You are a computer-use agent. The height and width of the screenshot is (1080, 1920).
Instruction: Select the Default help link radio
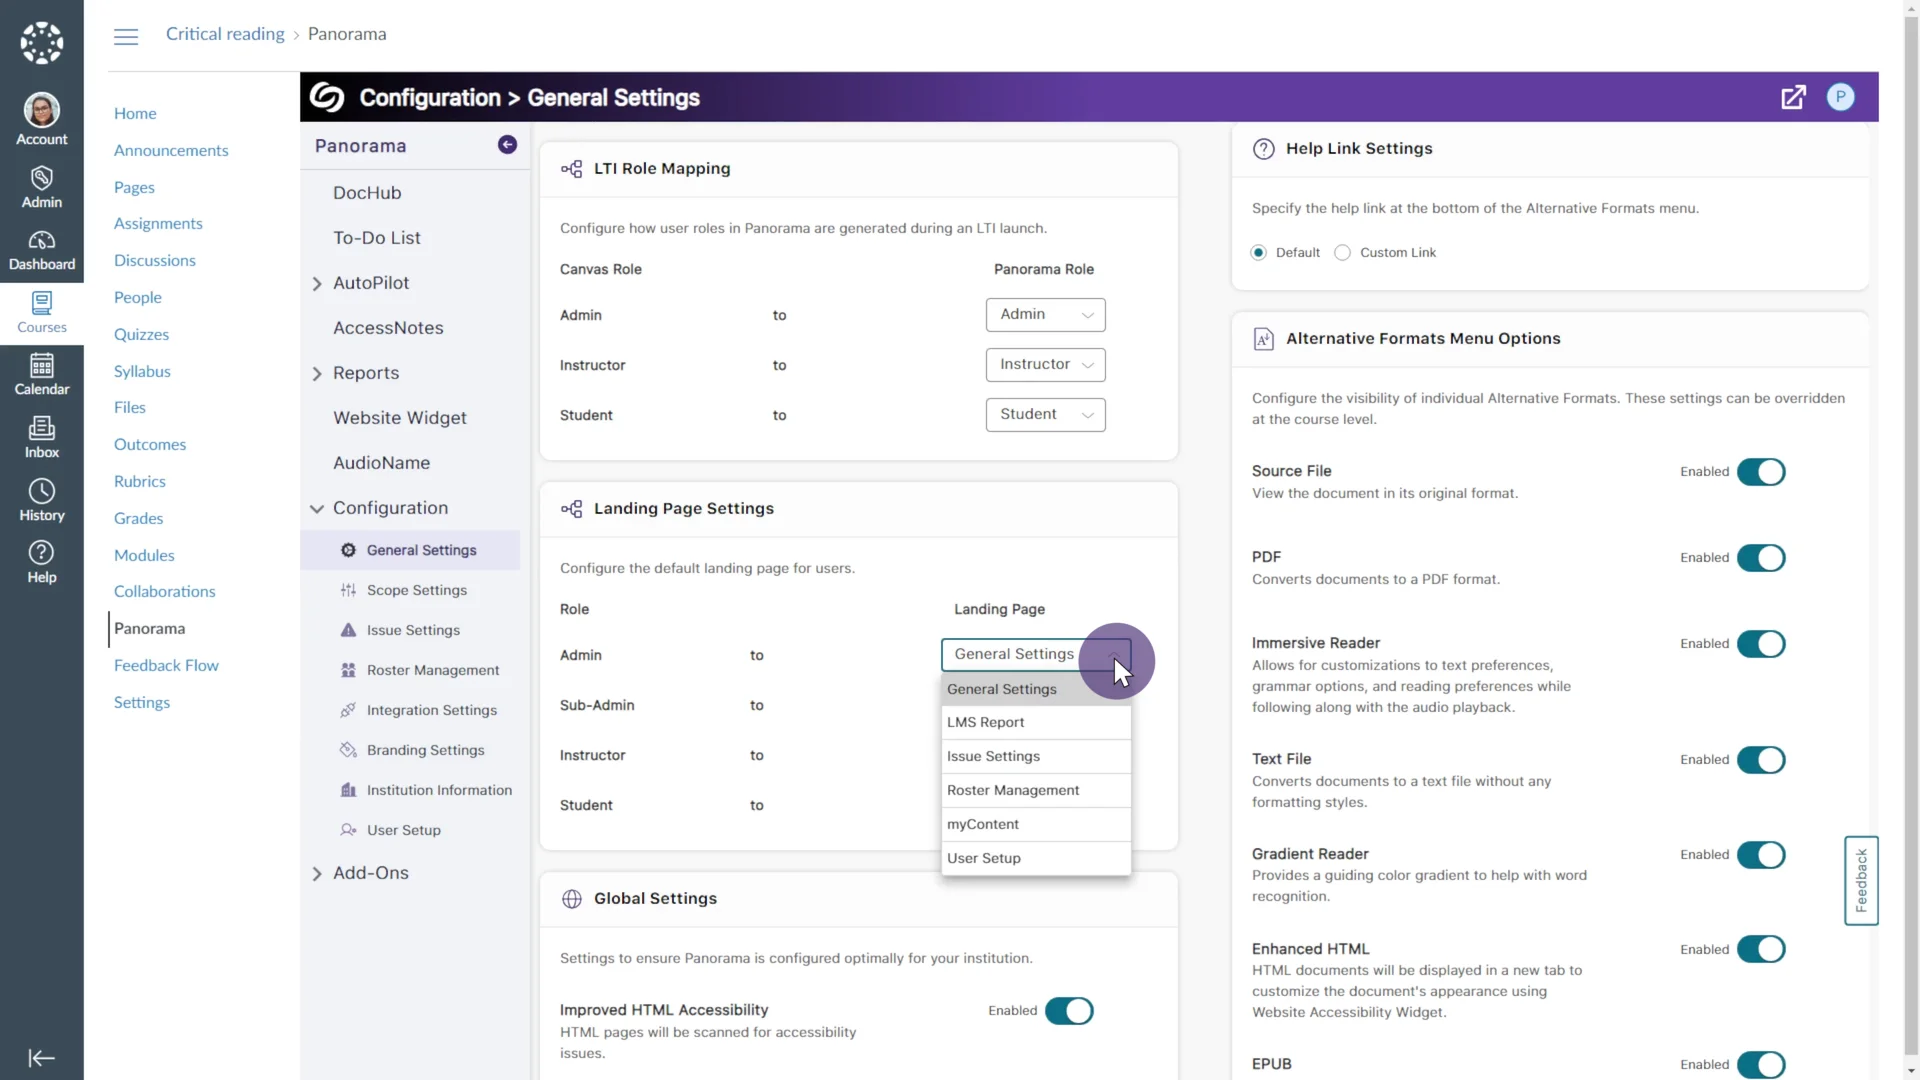tap(1259, 253)
